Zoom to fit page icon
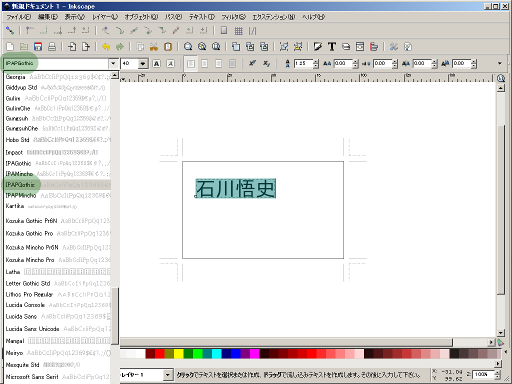Viewport: 512px width, 384px height. 216,47
